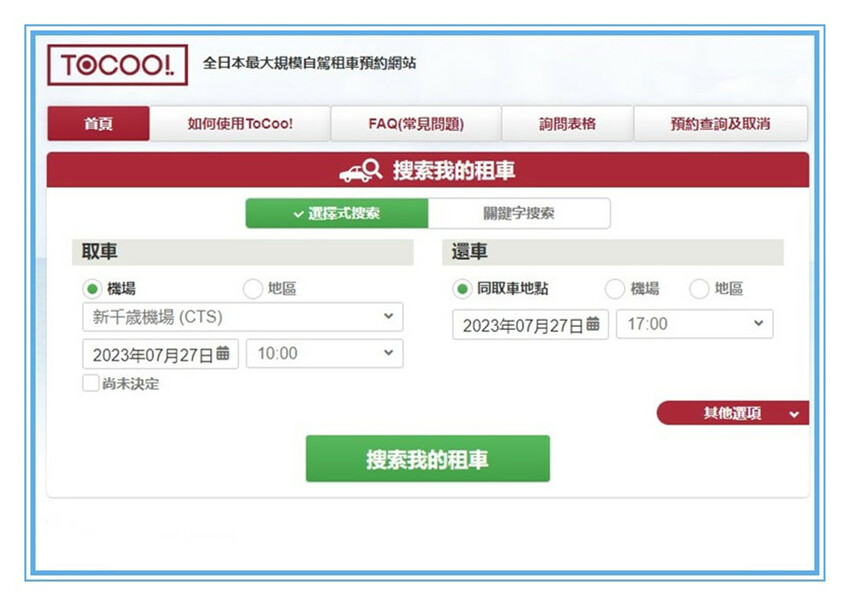Screen dimensions: 850x606
Task: Click the car search icon in header
Action: point(360,171)
